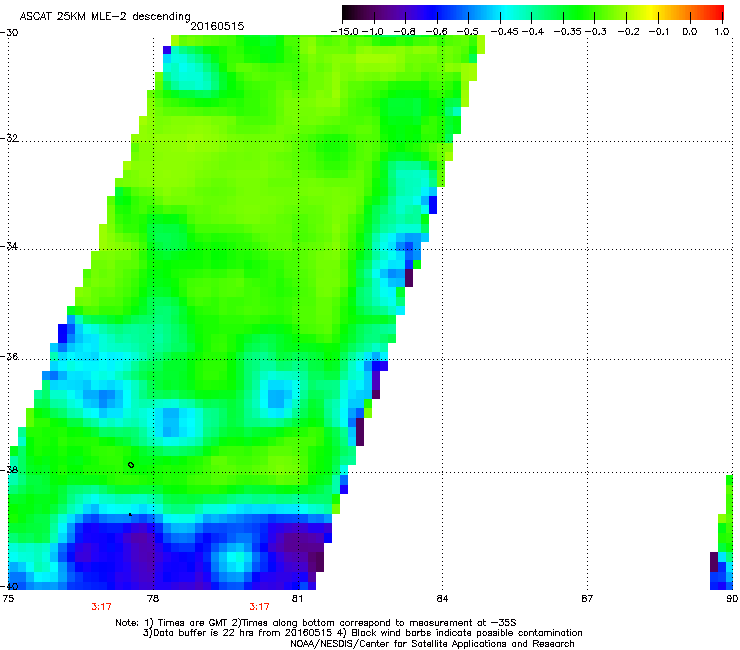Click the colorbar label -0.3
This screenshot has width=740, height=650.
coord(596,32)
